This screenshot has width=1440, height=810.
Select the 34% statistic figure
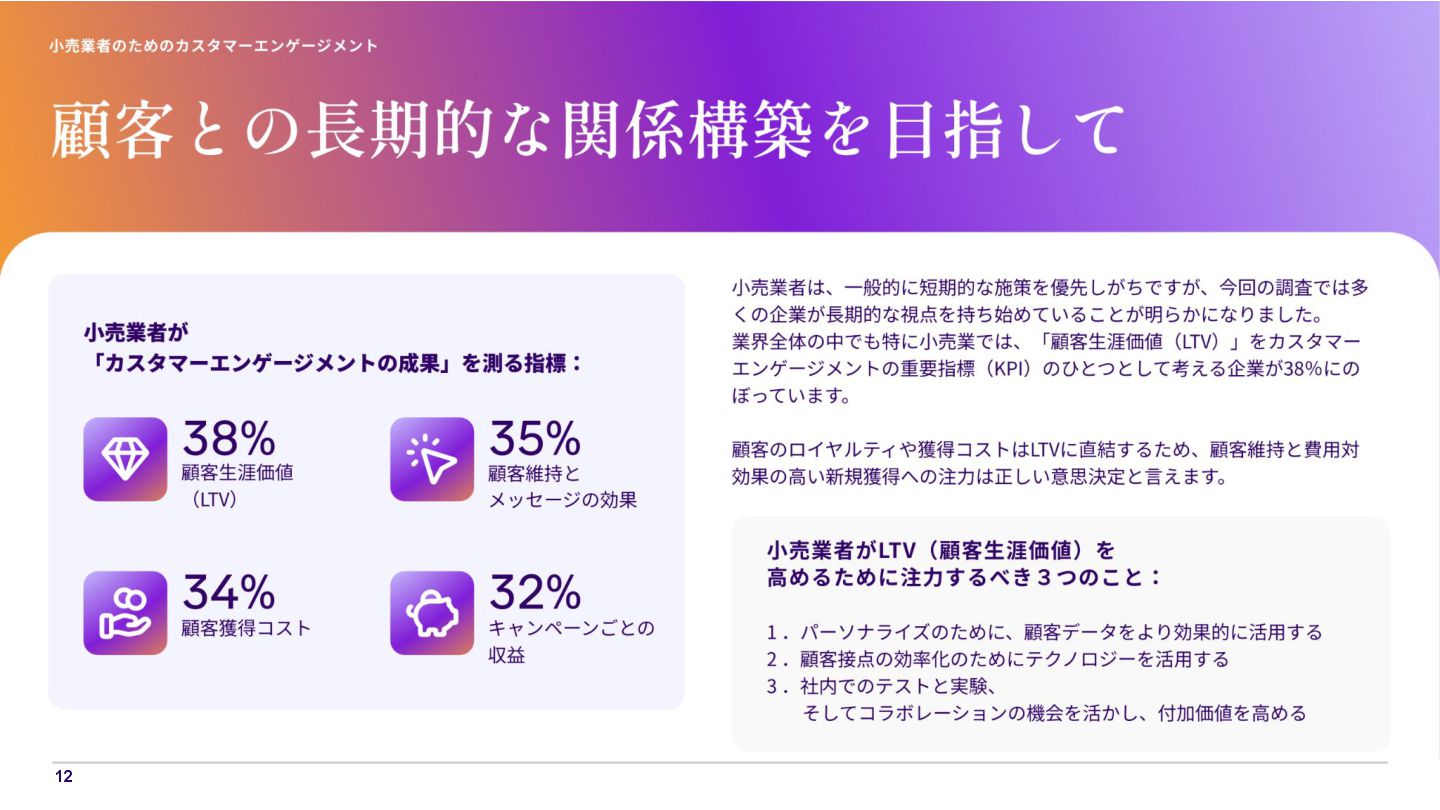tap(228, 592)
